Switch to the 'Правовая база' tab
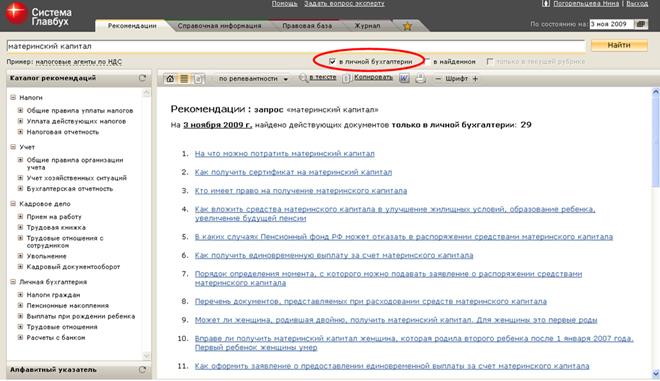Screen dimensions: 660x381 pyautogui.click(x=307, y=26)
